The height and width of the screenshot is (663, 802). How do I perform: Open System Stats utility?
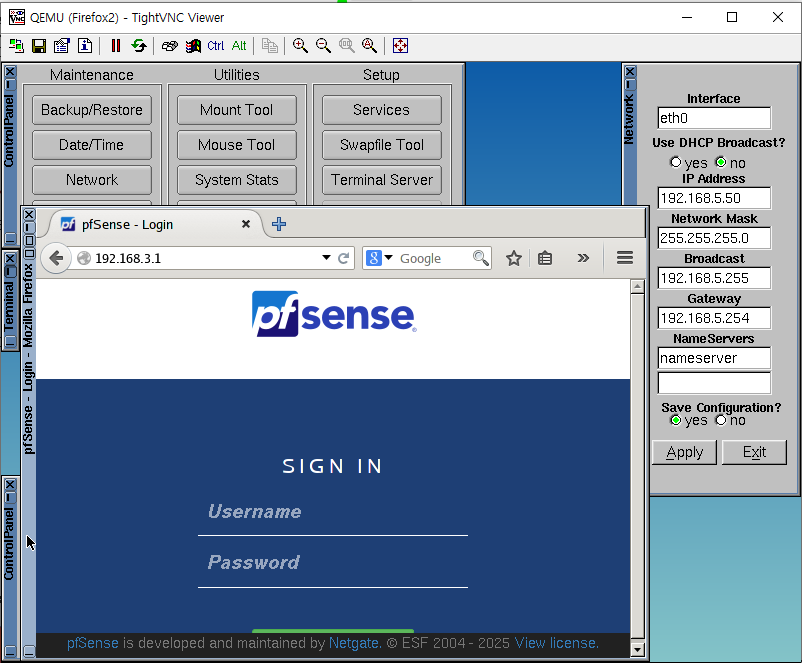click(x=237, y=180)
